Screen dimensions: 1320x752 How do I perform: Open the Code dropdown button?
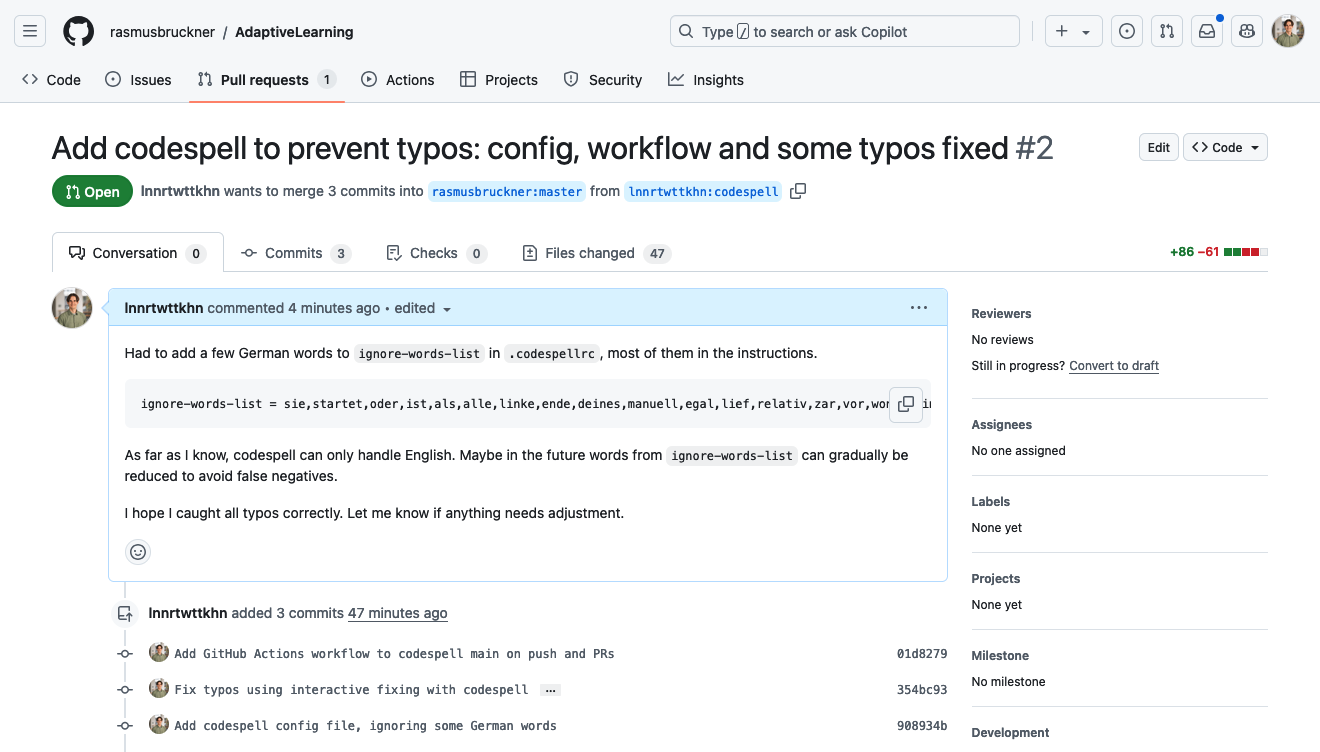(x=1225, y=147)
